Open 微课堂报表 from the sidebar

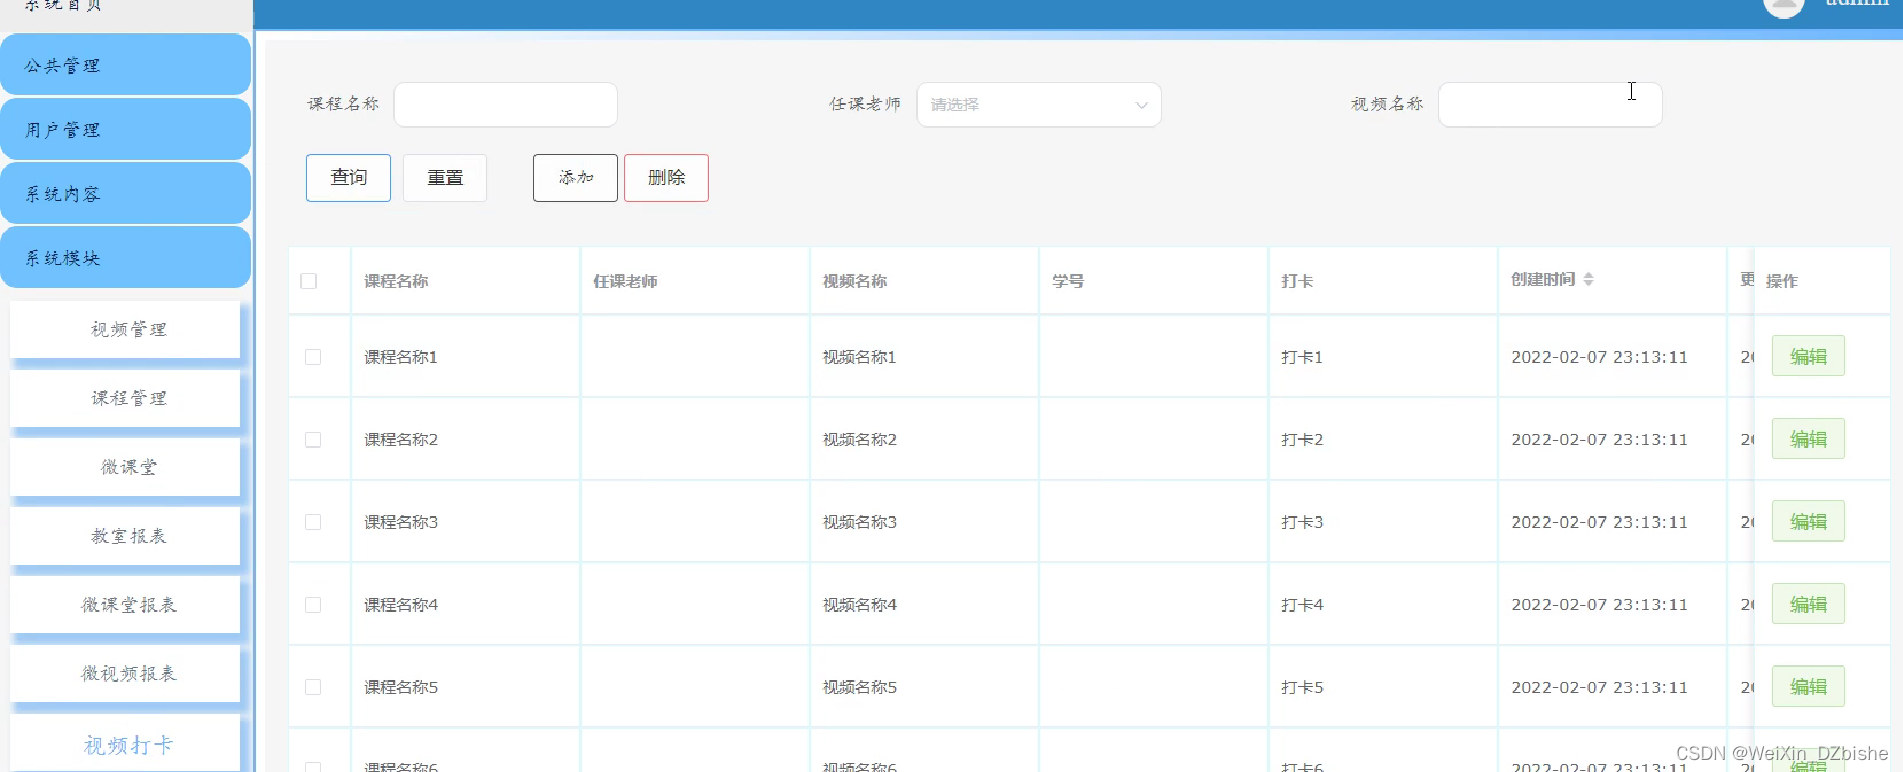[x=125, y=605]
